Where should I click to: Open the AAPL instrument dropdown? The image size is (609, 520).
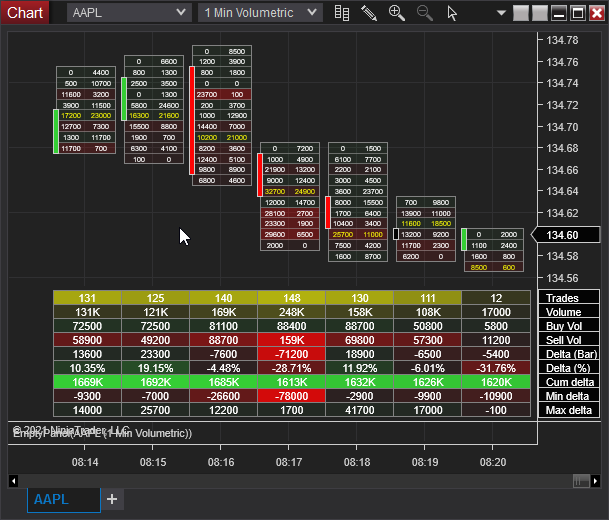129,13
